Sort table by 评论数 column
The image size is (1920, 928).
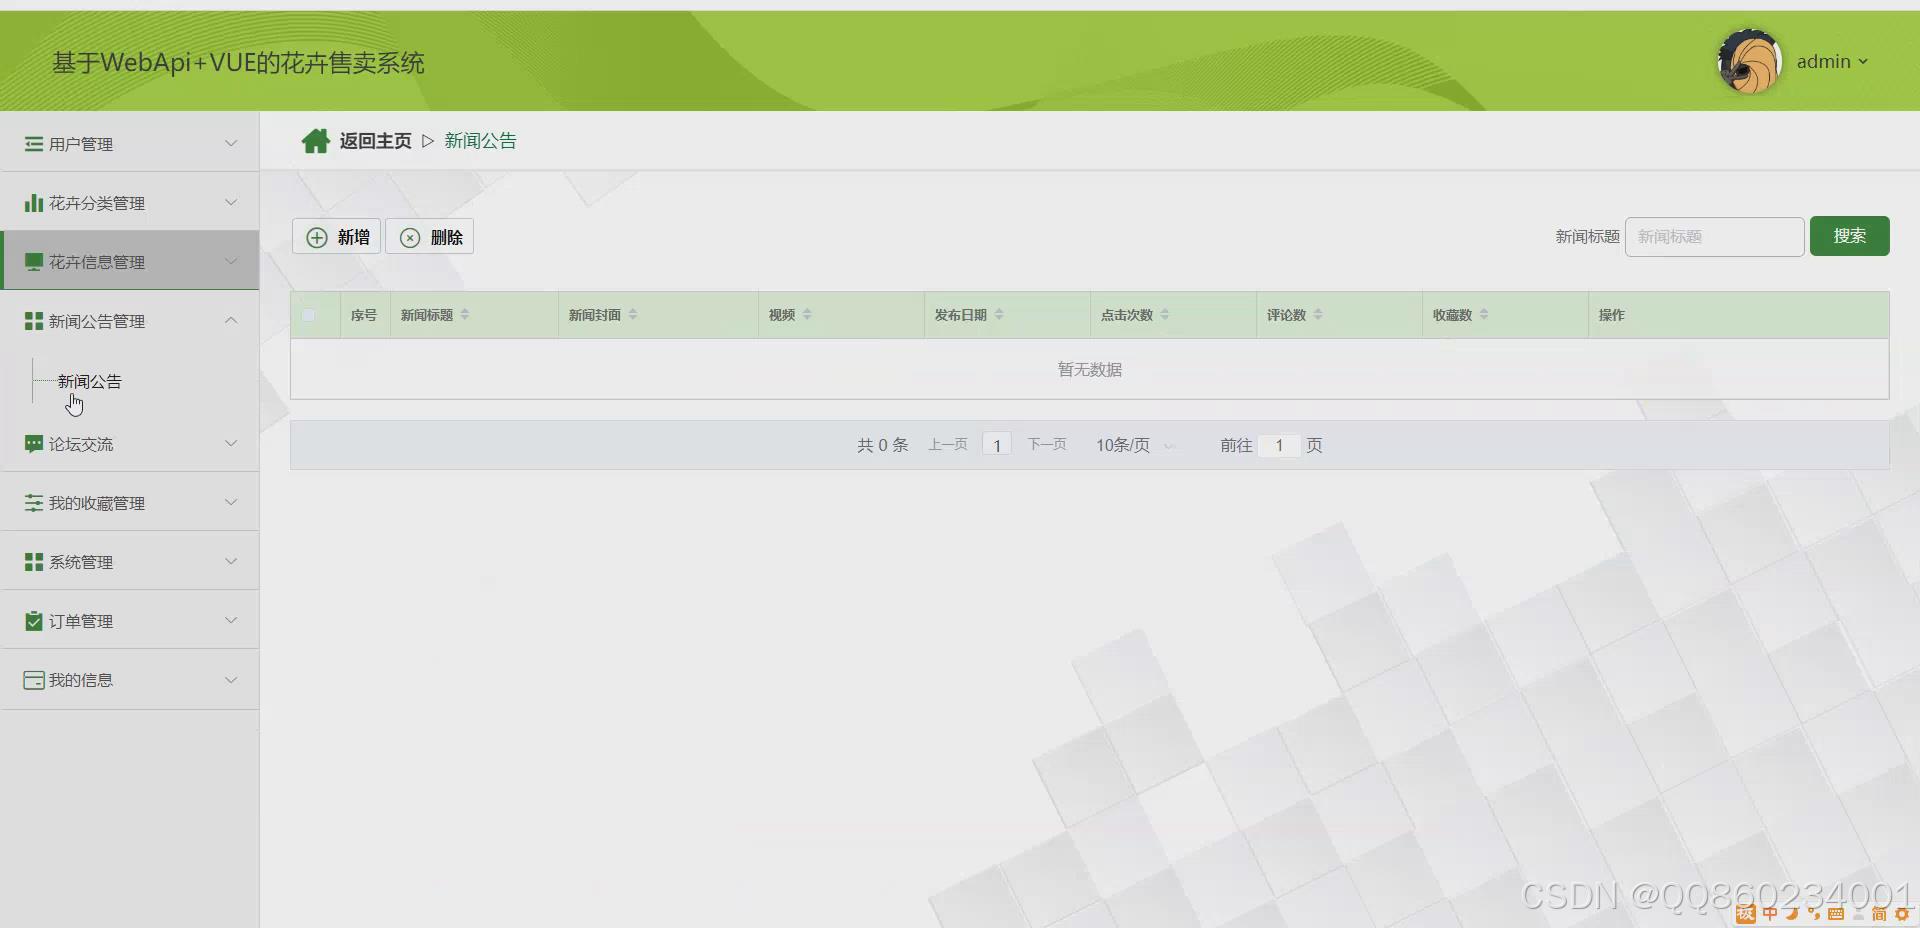pyautogui.click(x=1318, y=315)
